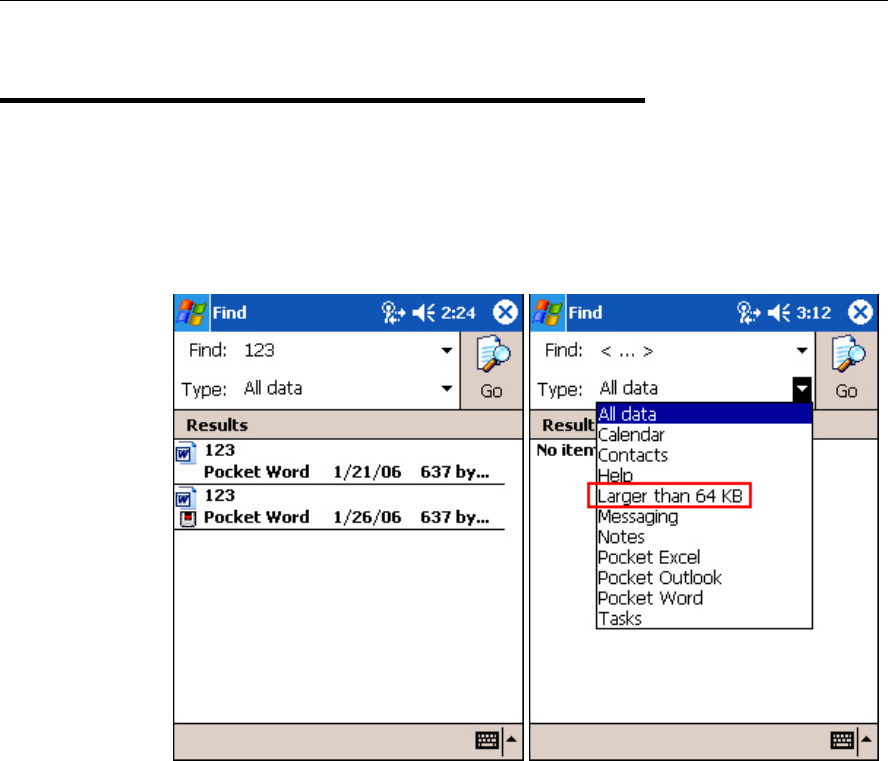The image size is (888, 761).
Task: Click 1/21/06 date in results
Action: pos(367,472)
